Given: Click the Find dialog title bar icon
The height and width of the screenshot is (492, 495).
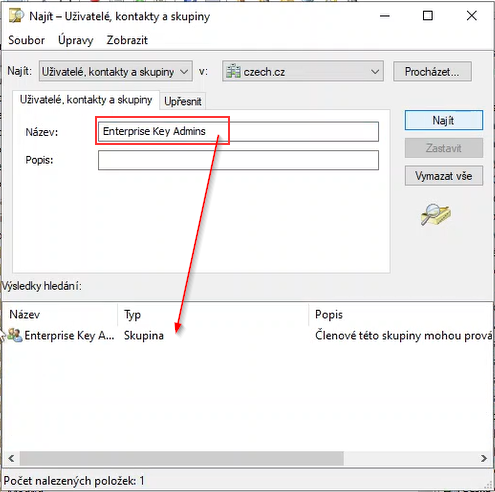Looking at the screenshot, I should [16, 16].
